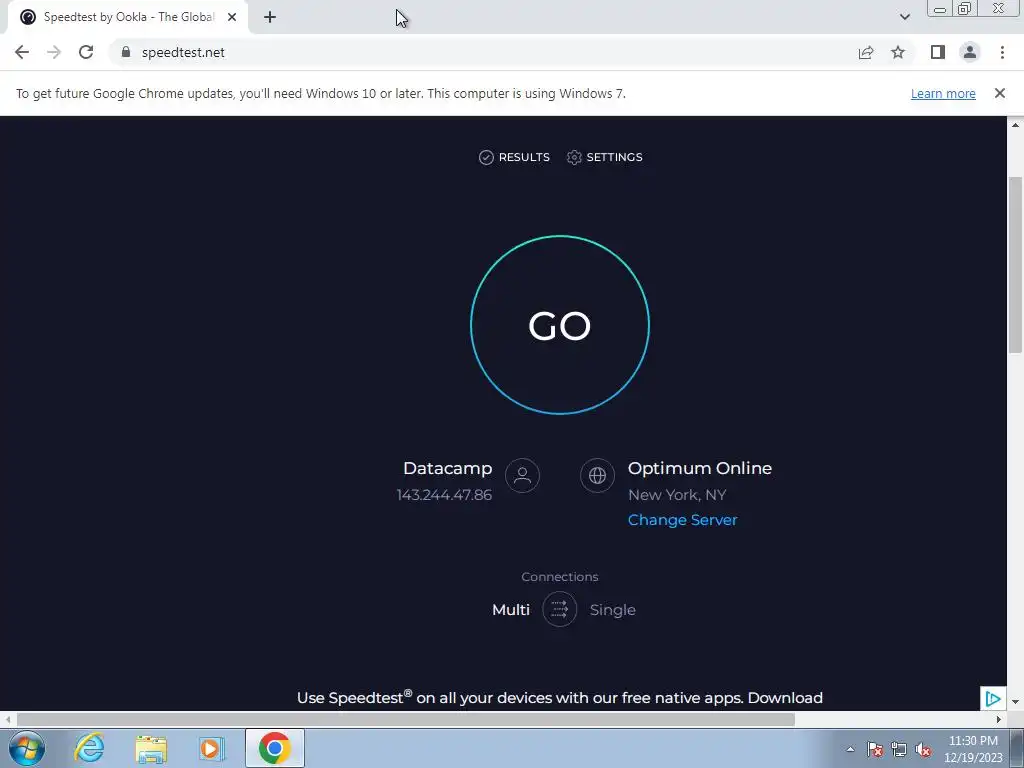Viewport: 1024px width, 768px height.
Task: View site info via lock icon
Action: pyautogui.click(x=126, y=52)
